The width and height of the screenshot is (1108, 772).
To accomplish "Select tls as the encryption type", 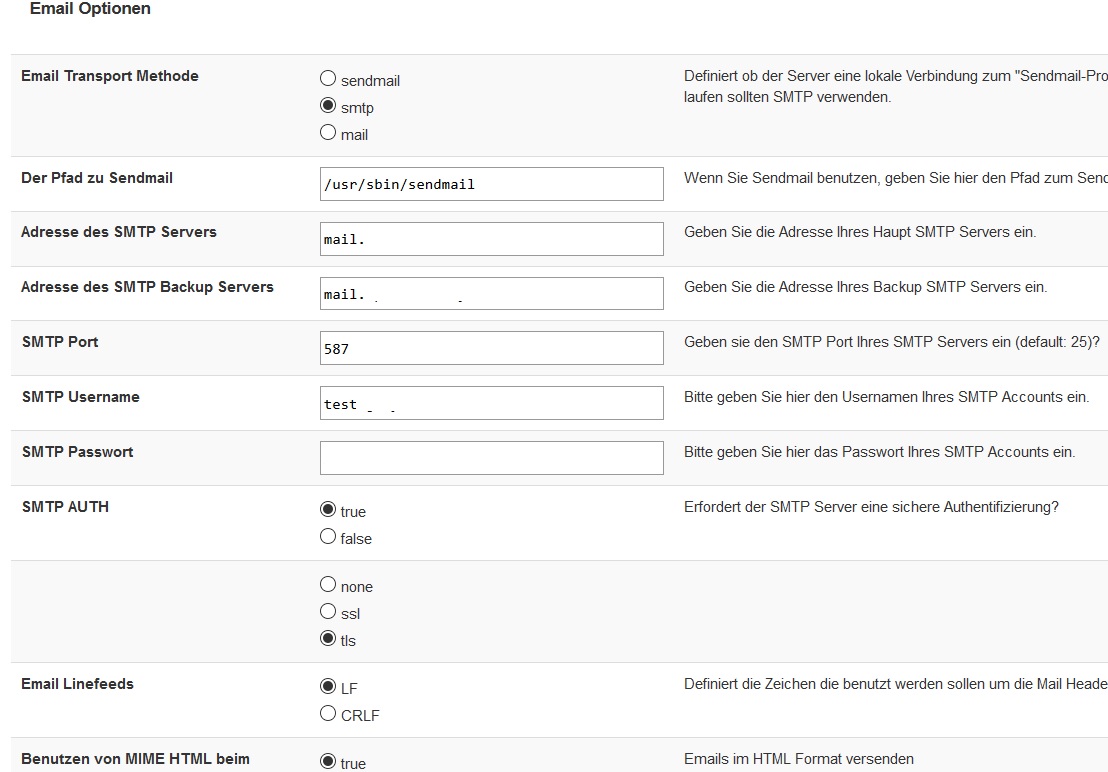I will [x=328, y=639].
